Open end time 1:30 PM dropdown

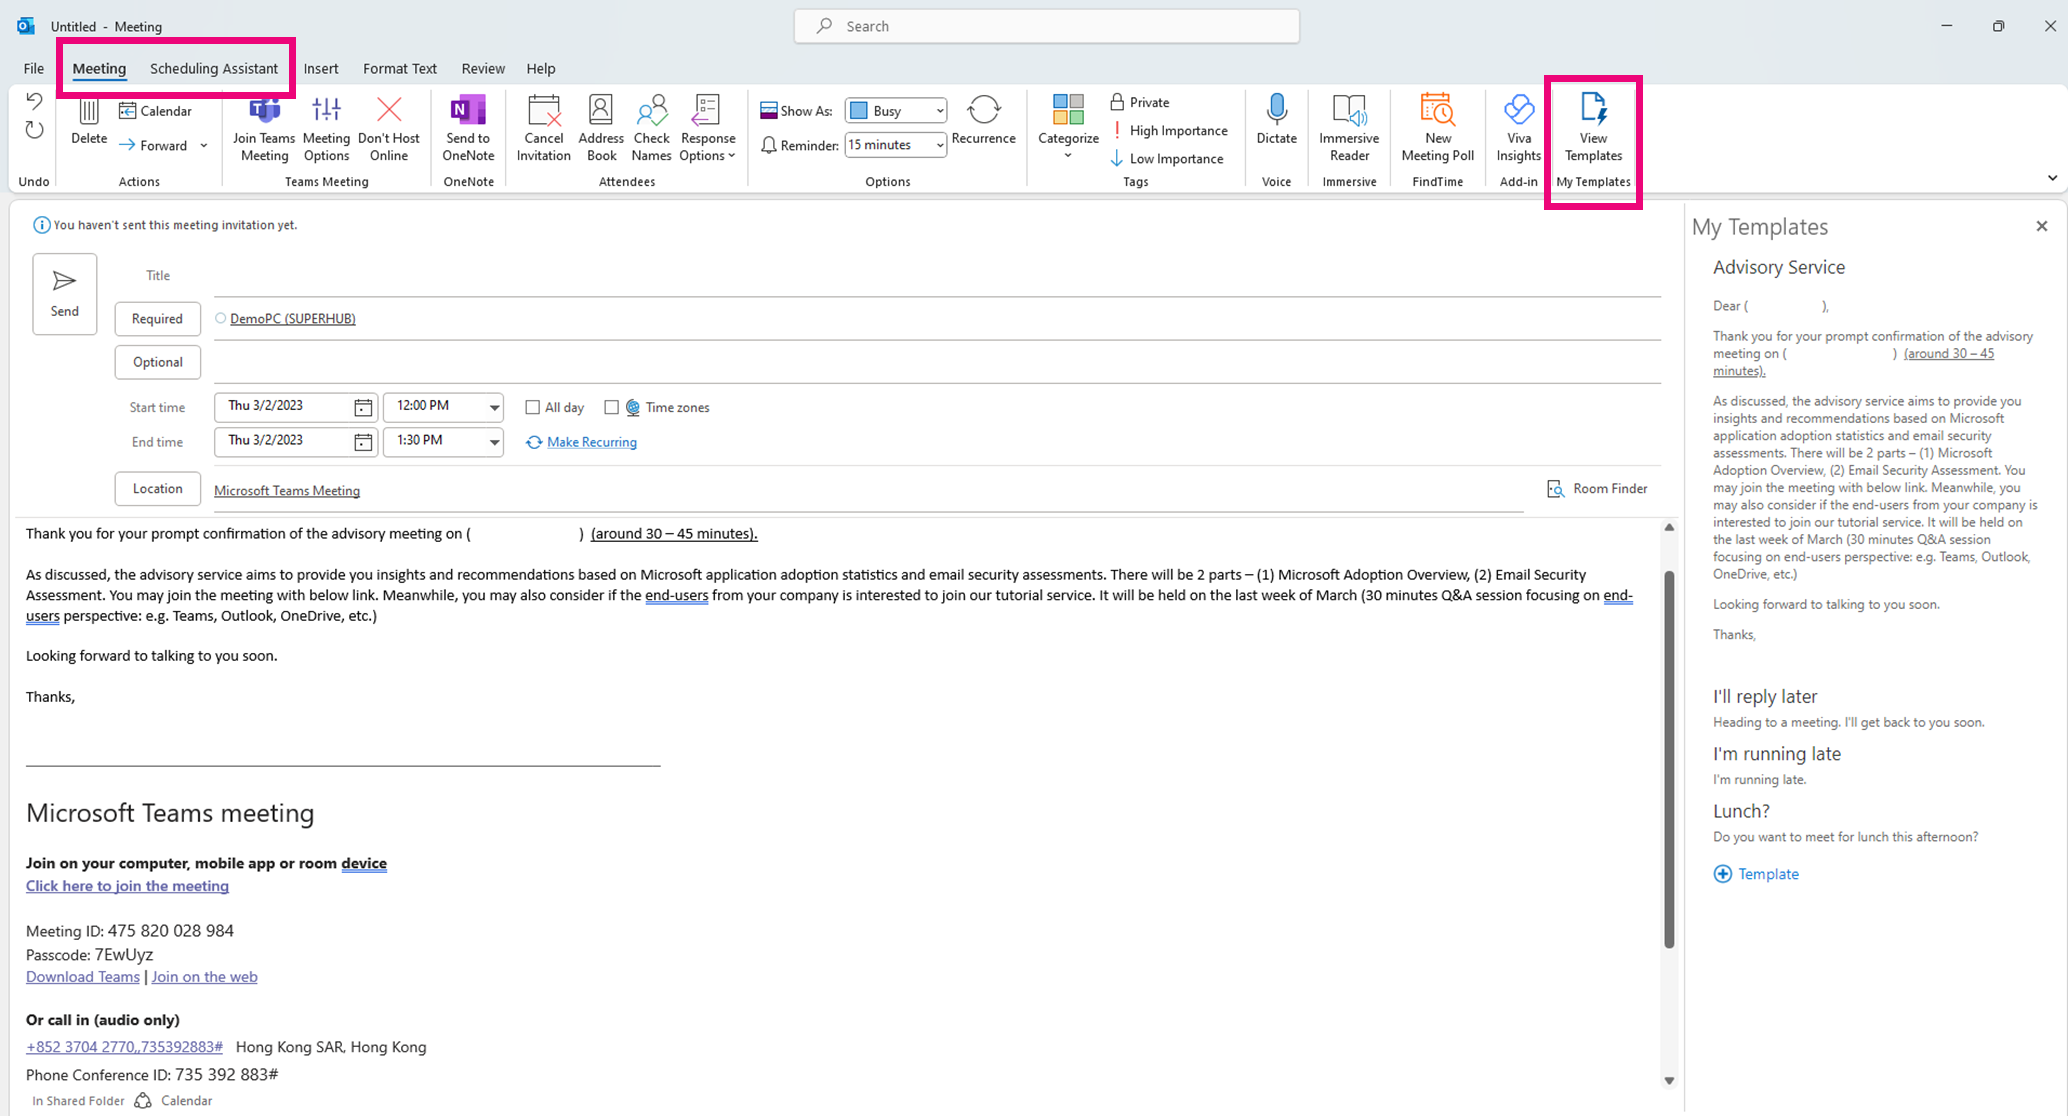[494, 442]
